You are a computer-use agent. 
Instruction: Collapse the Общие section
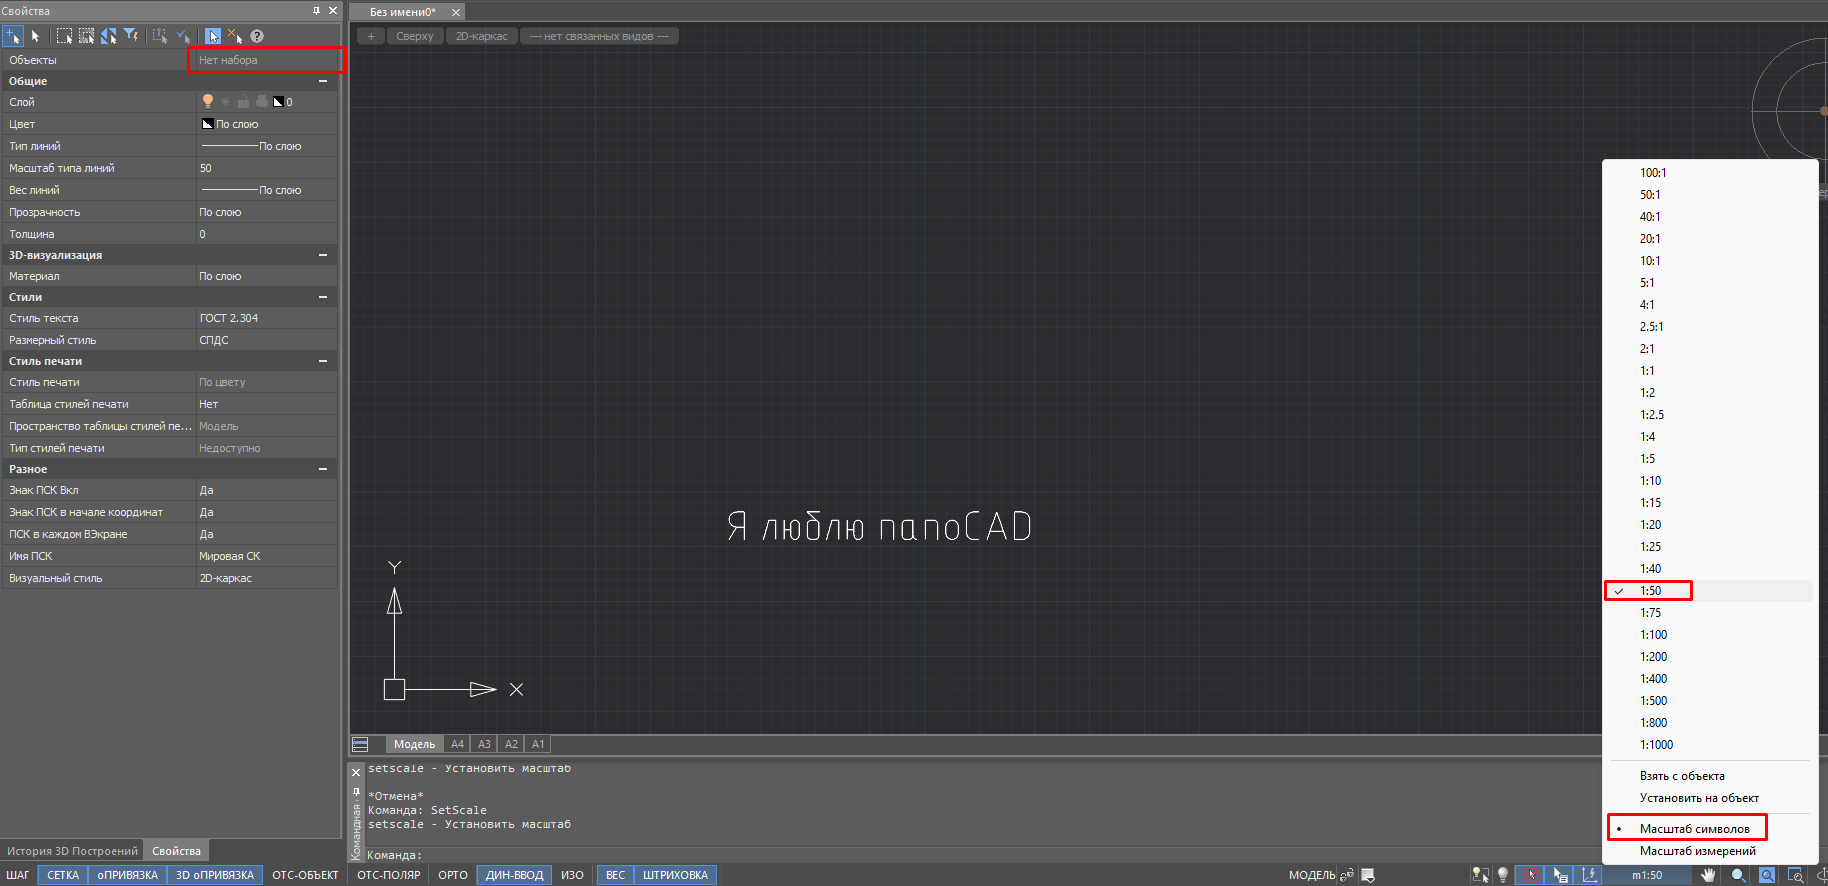tap(323, 81)
